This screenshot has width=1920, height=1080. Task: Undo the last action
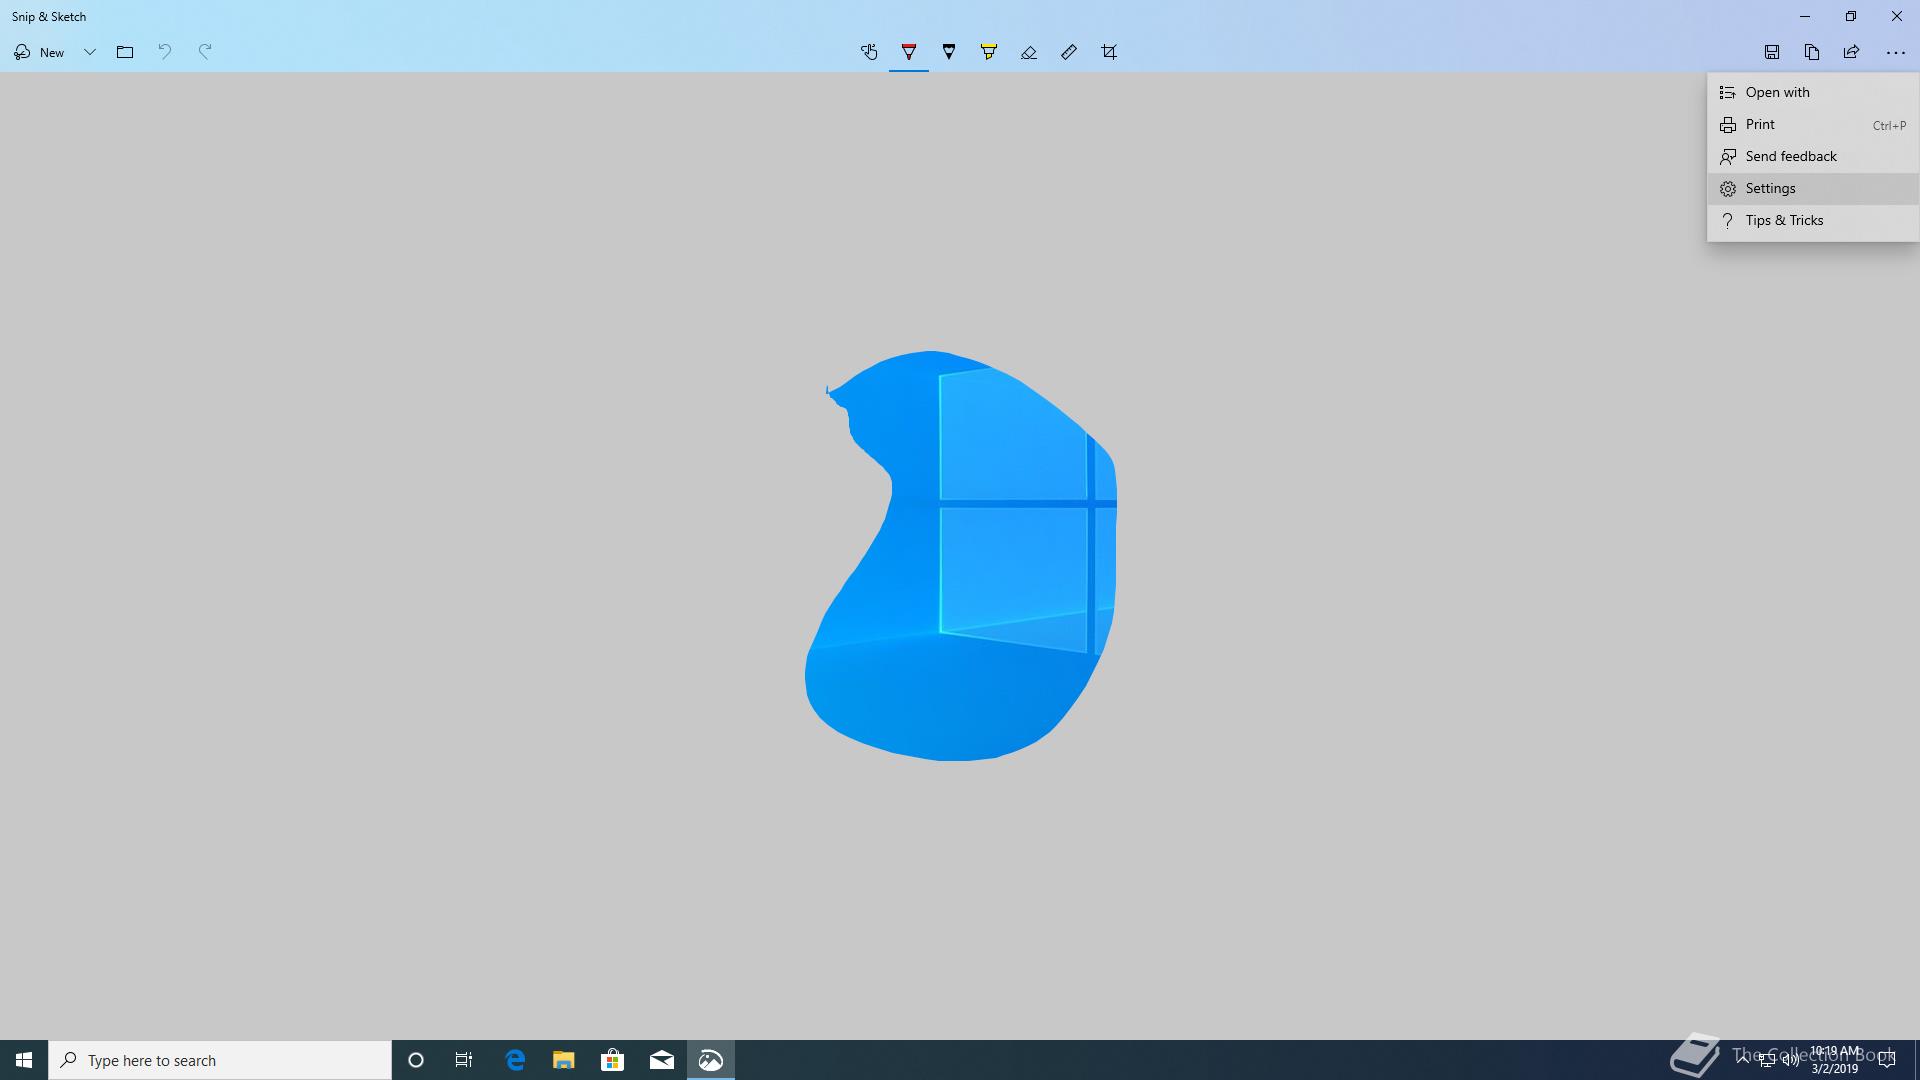tap(165, 52)
